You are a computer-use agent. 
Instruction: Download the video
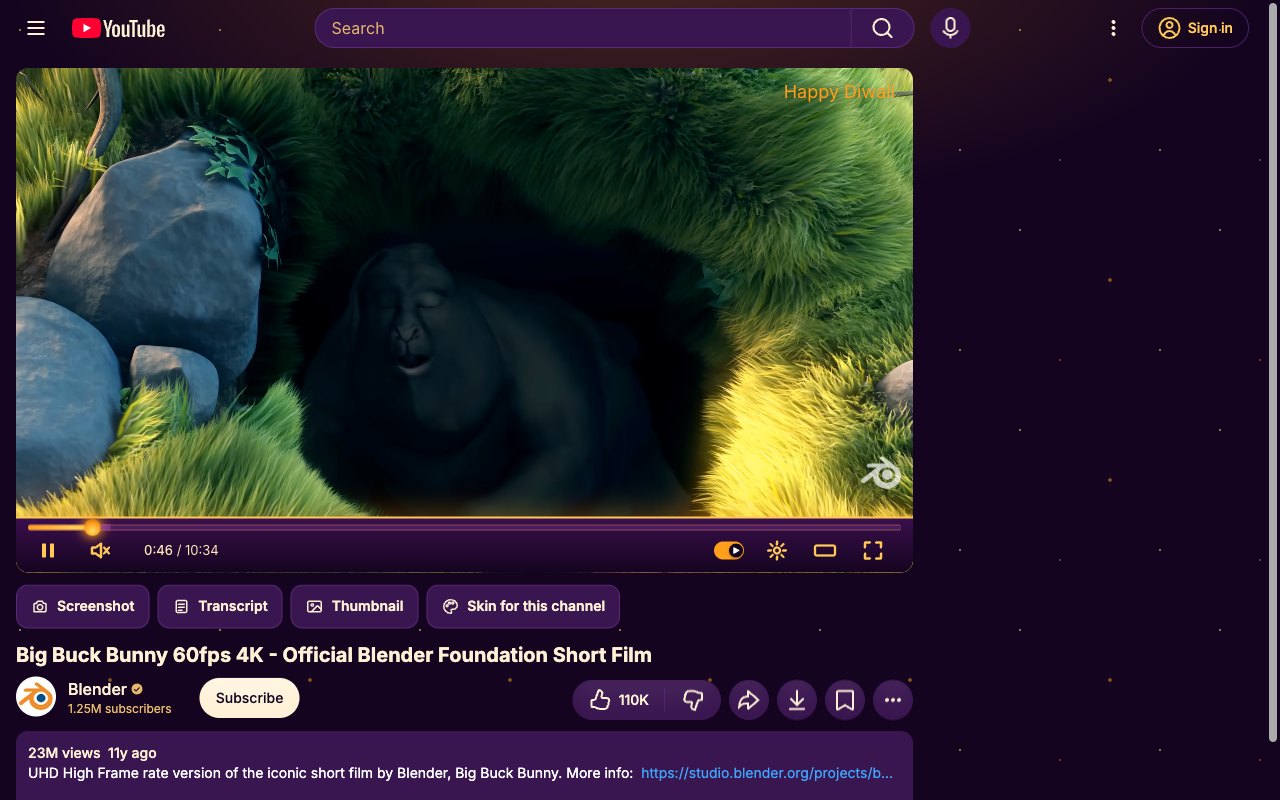point(797,700)
